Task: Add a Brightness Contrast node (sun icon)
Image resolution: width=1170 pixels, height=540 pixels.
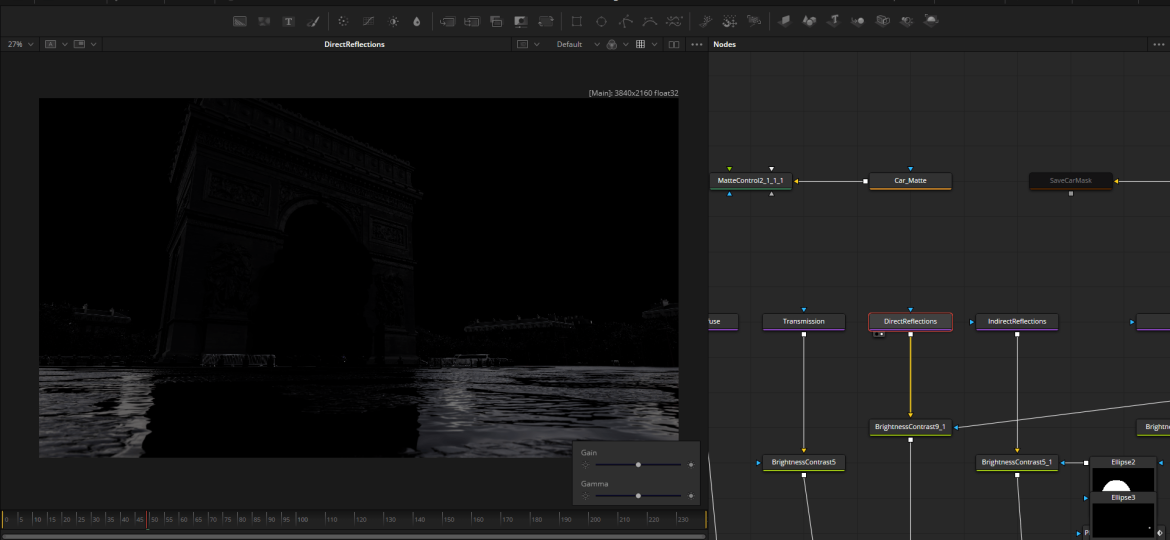Action: 393,21
